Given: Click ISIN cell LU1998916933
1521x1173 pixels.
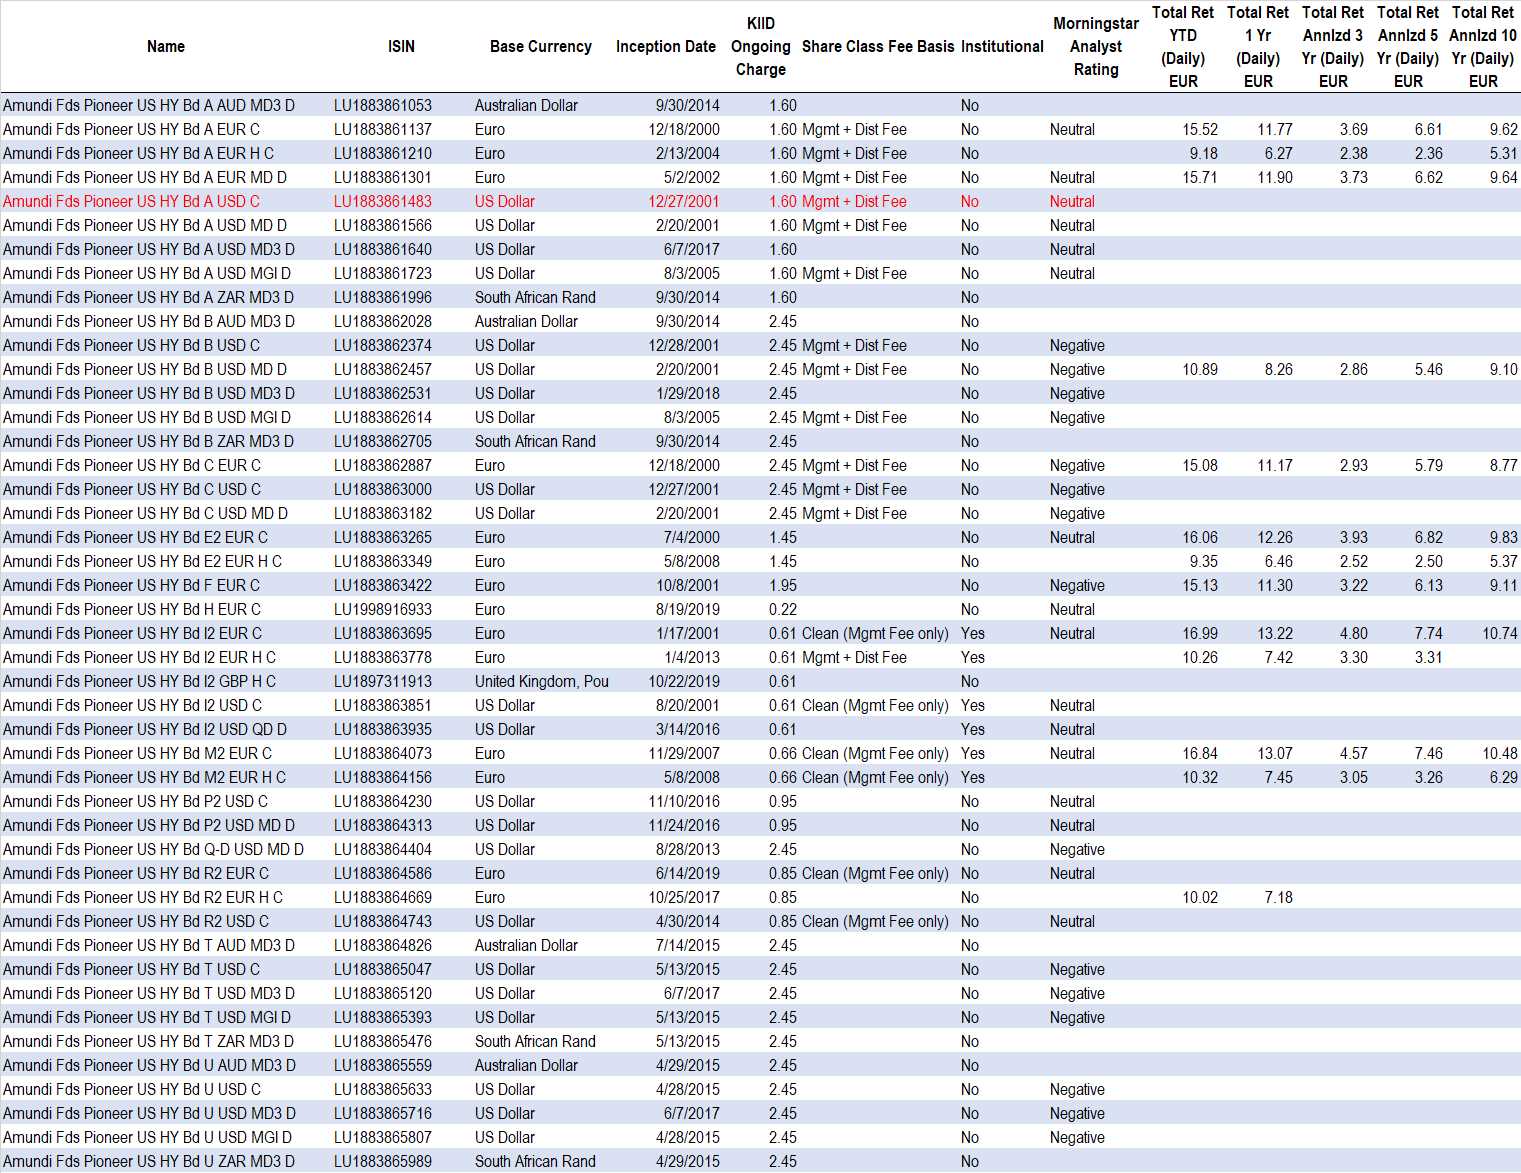Looking at the screenshot, I should tap(383, 609).
